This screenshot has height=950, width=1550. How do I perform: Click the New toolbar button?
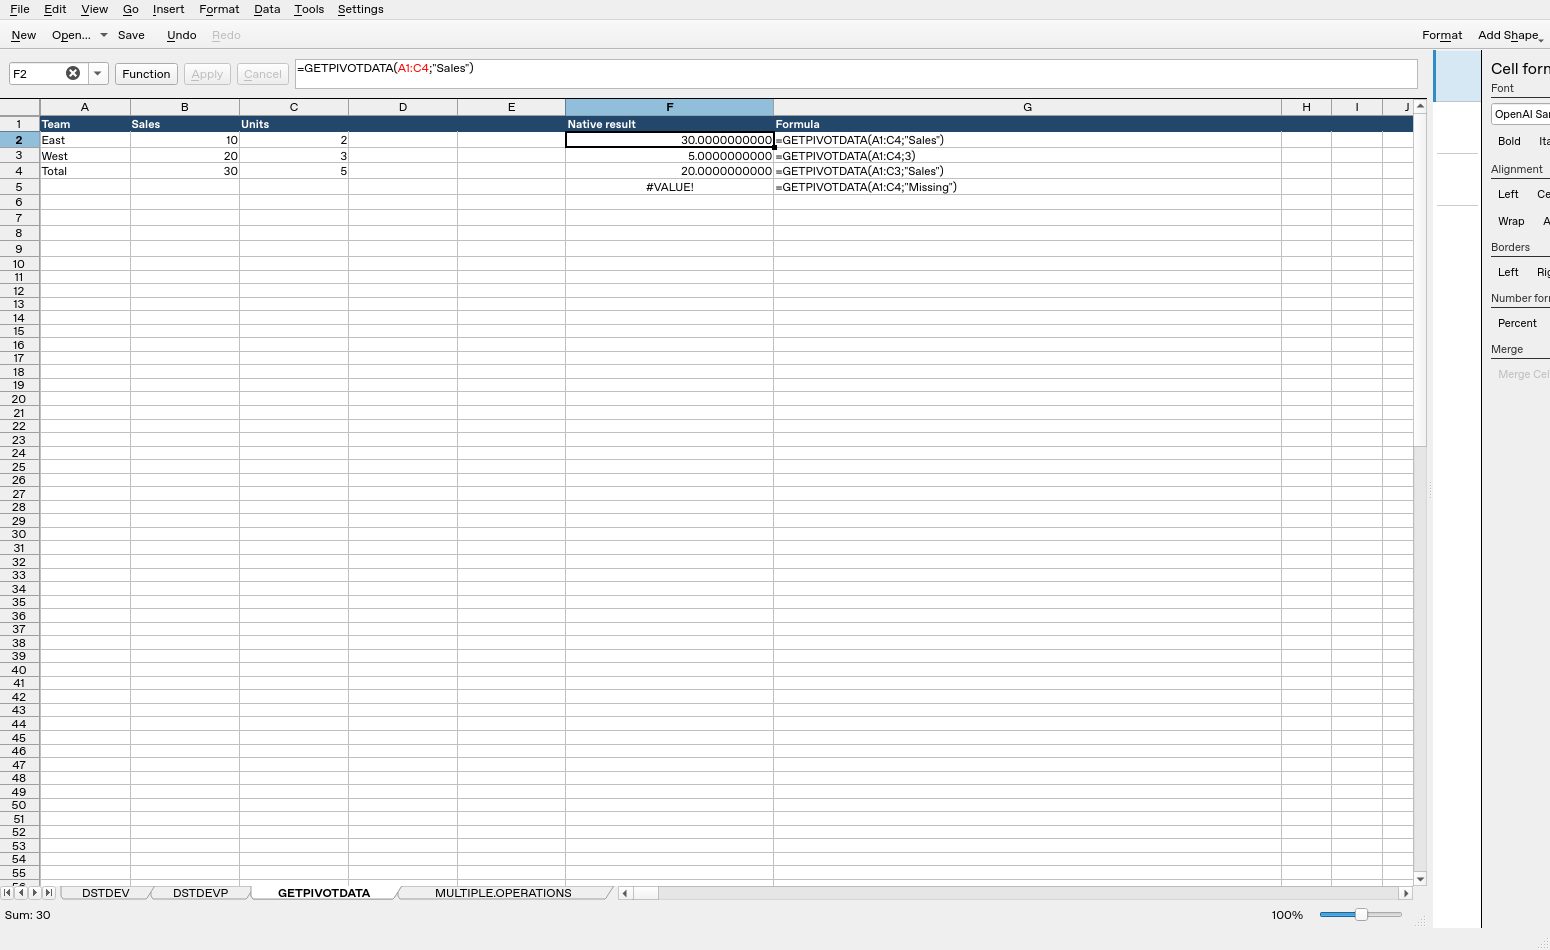point(24,35)
